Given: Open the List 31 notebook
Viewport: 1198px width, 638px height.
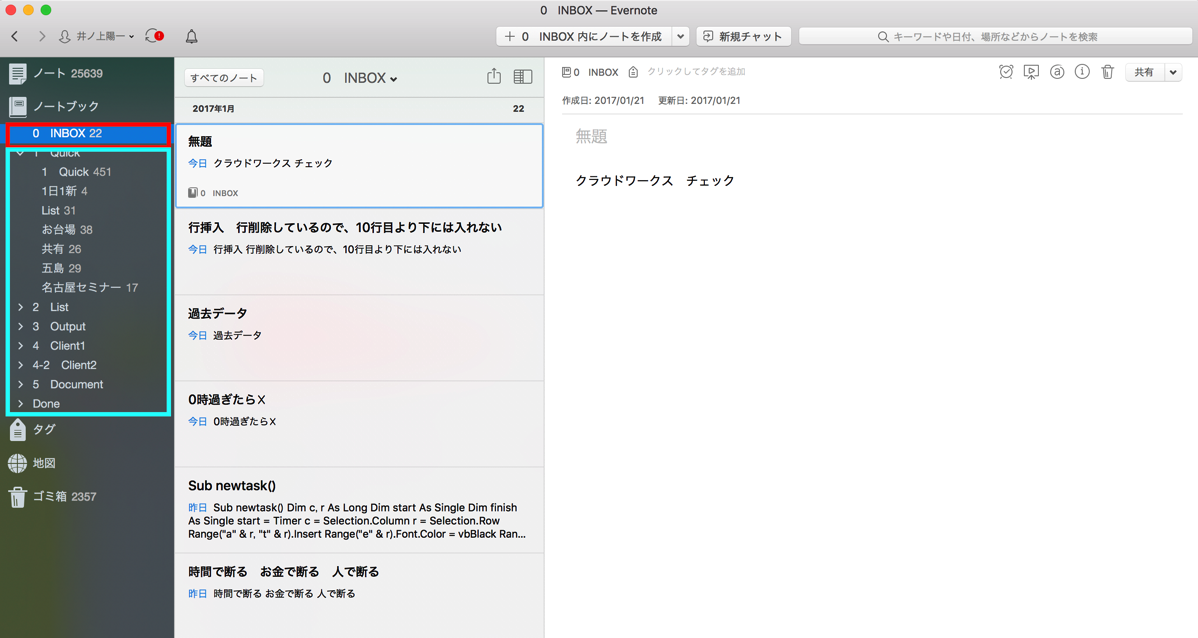Looking at the screenshot, I should (x=58, y=210).
